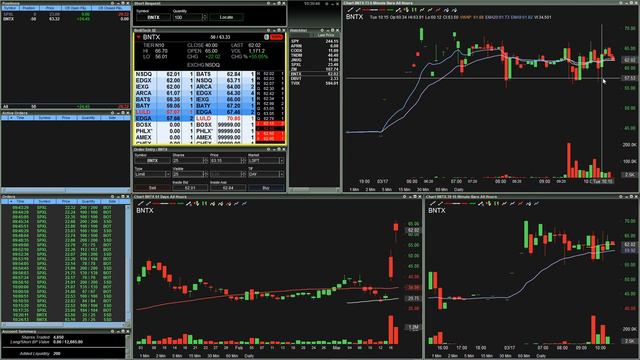Click red triangle beside BNTX in Level 2
Screen dimensions: 640x360
(138, 37)
